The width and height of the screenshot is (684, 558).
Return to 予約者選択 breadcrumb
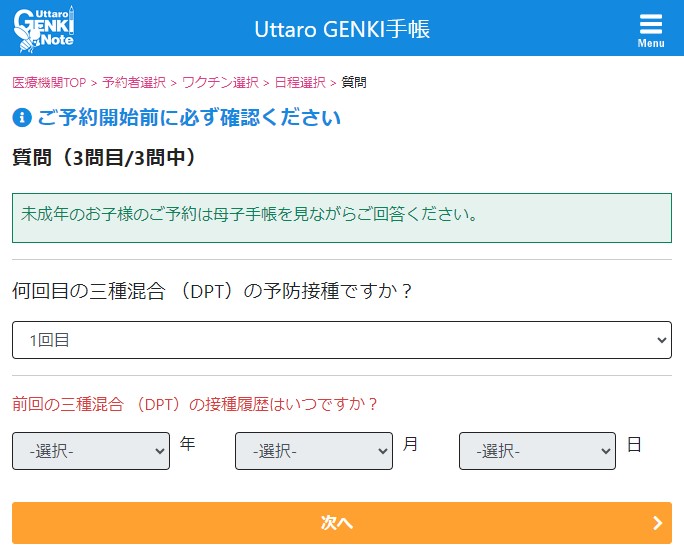[134, 82]
